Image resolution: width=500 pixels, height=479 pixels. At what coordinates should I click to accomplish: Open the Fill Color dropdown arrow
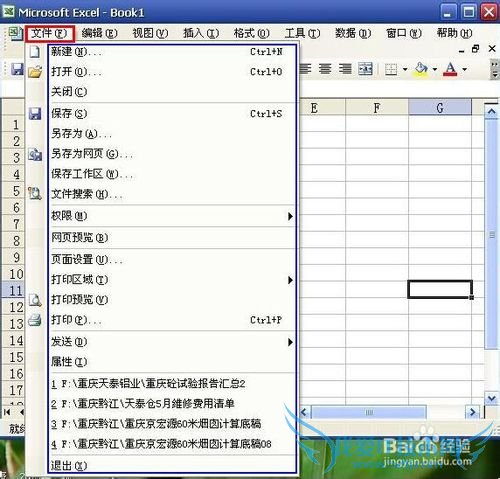pyautogui.click(x=435, y=69)
